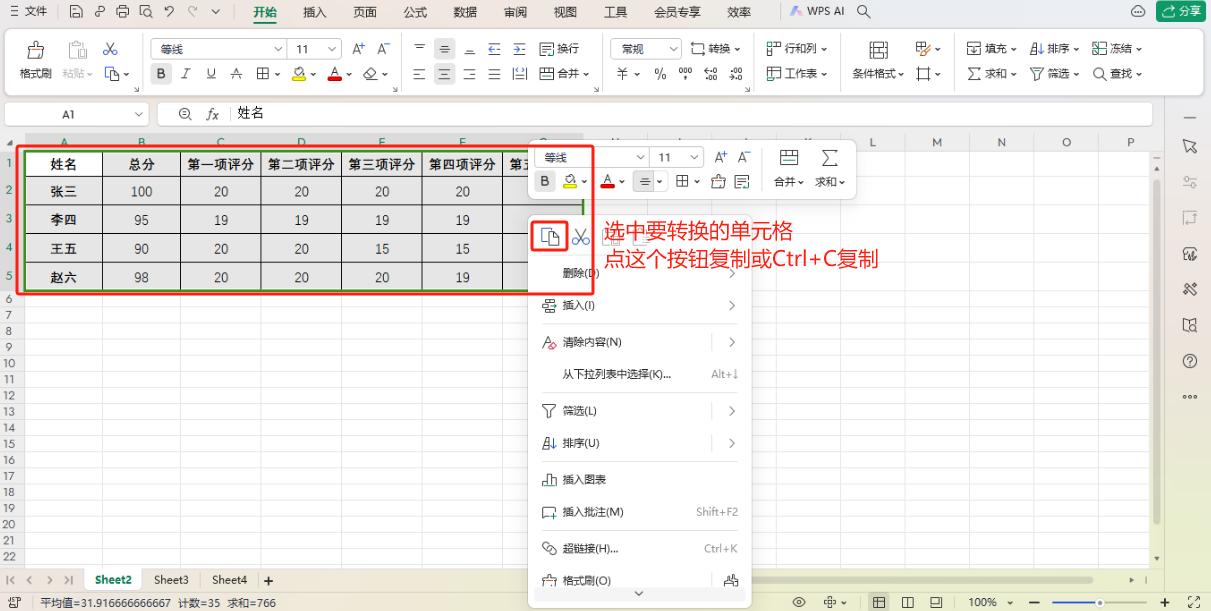Switch to Sheet3 tab
This screenshot has width=1211, height=611.
(x=171, y=580)
